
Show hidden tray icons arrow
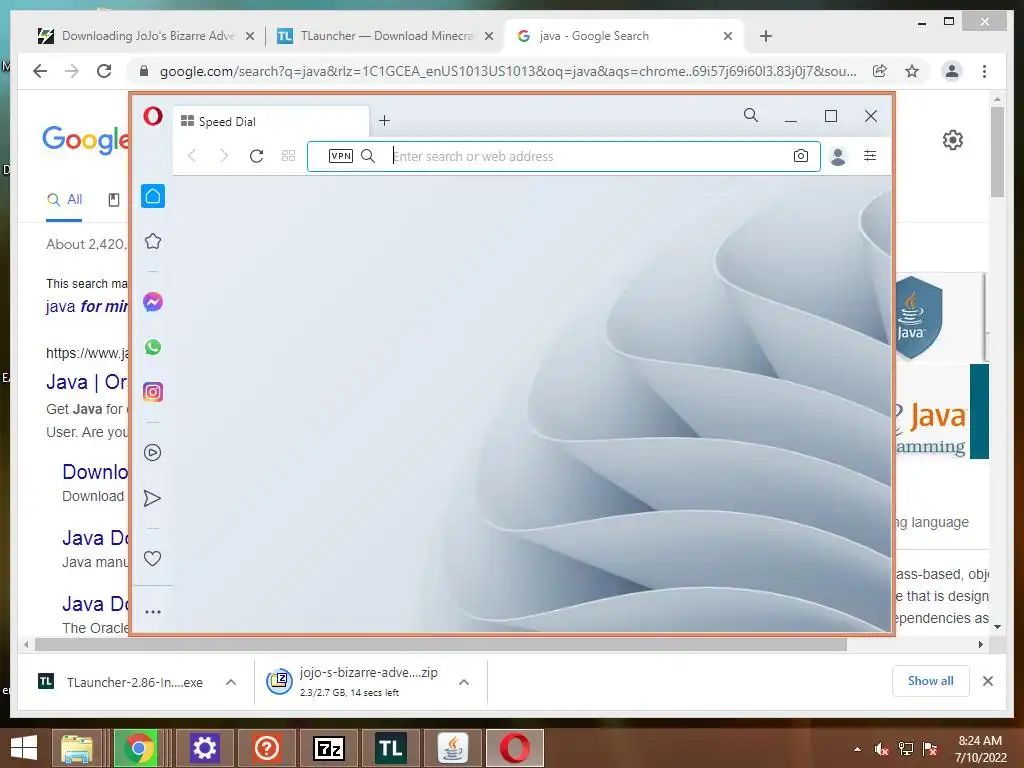pos(857,749)
